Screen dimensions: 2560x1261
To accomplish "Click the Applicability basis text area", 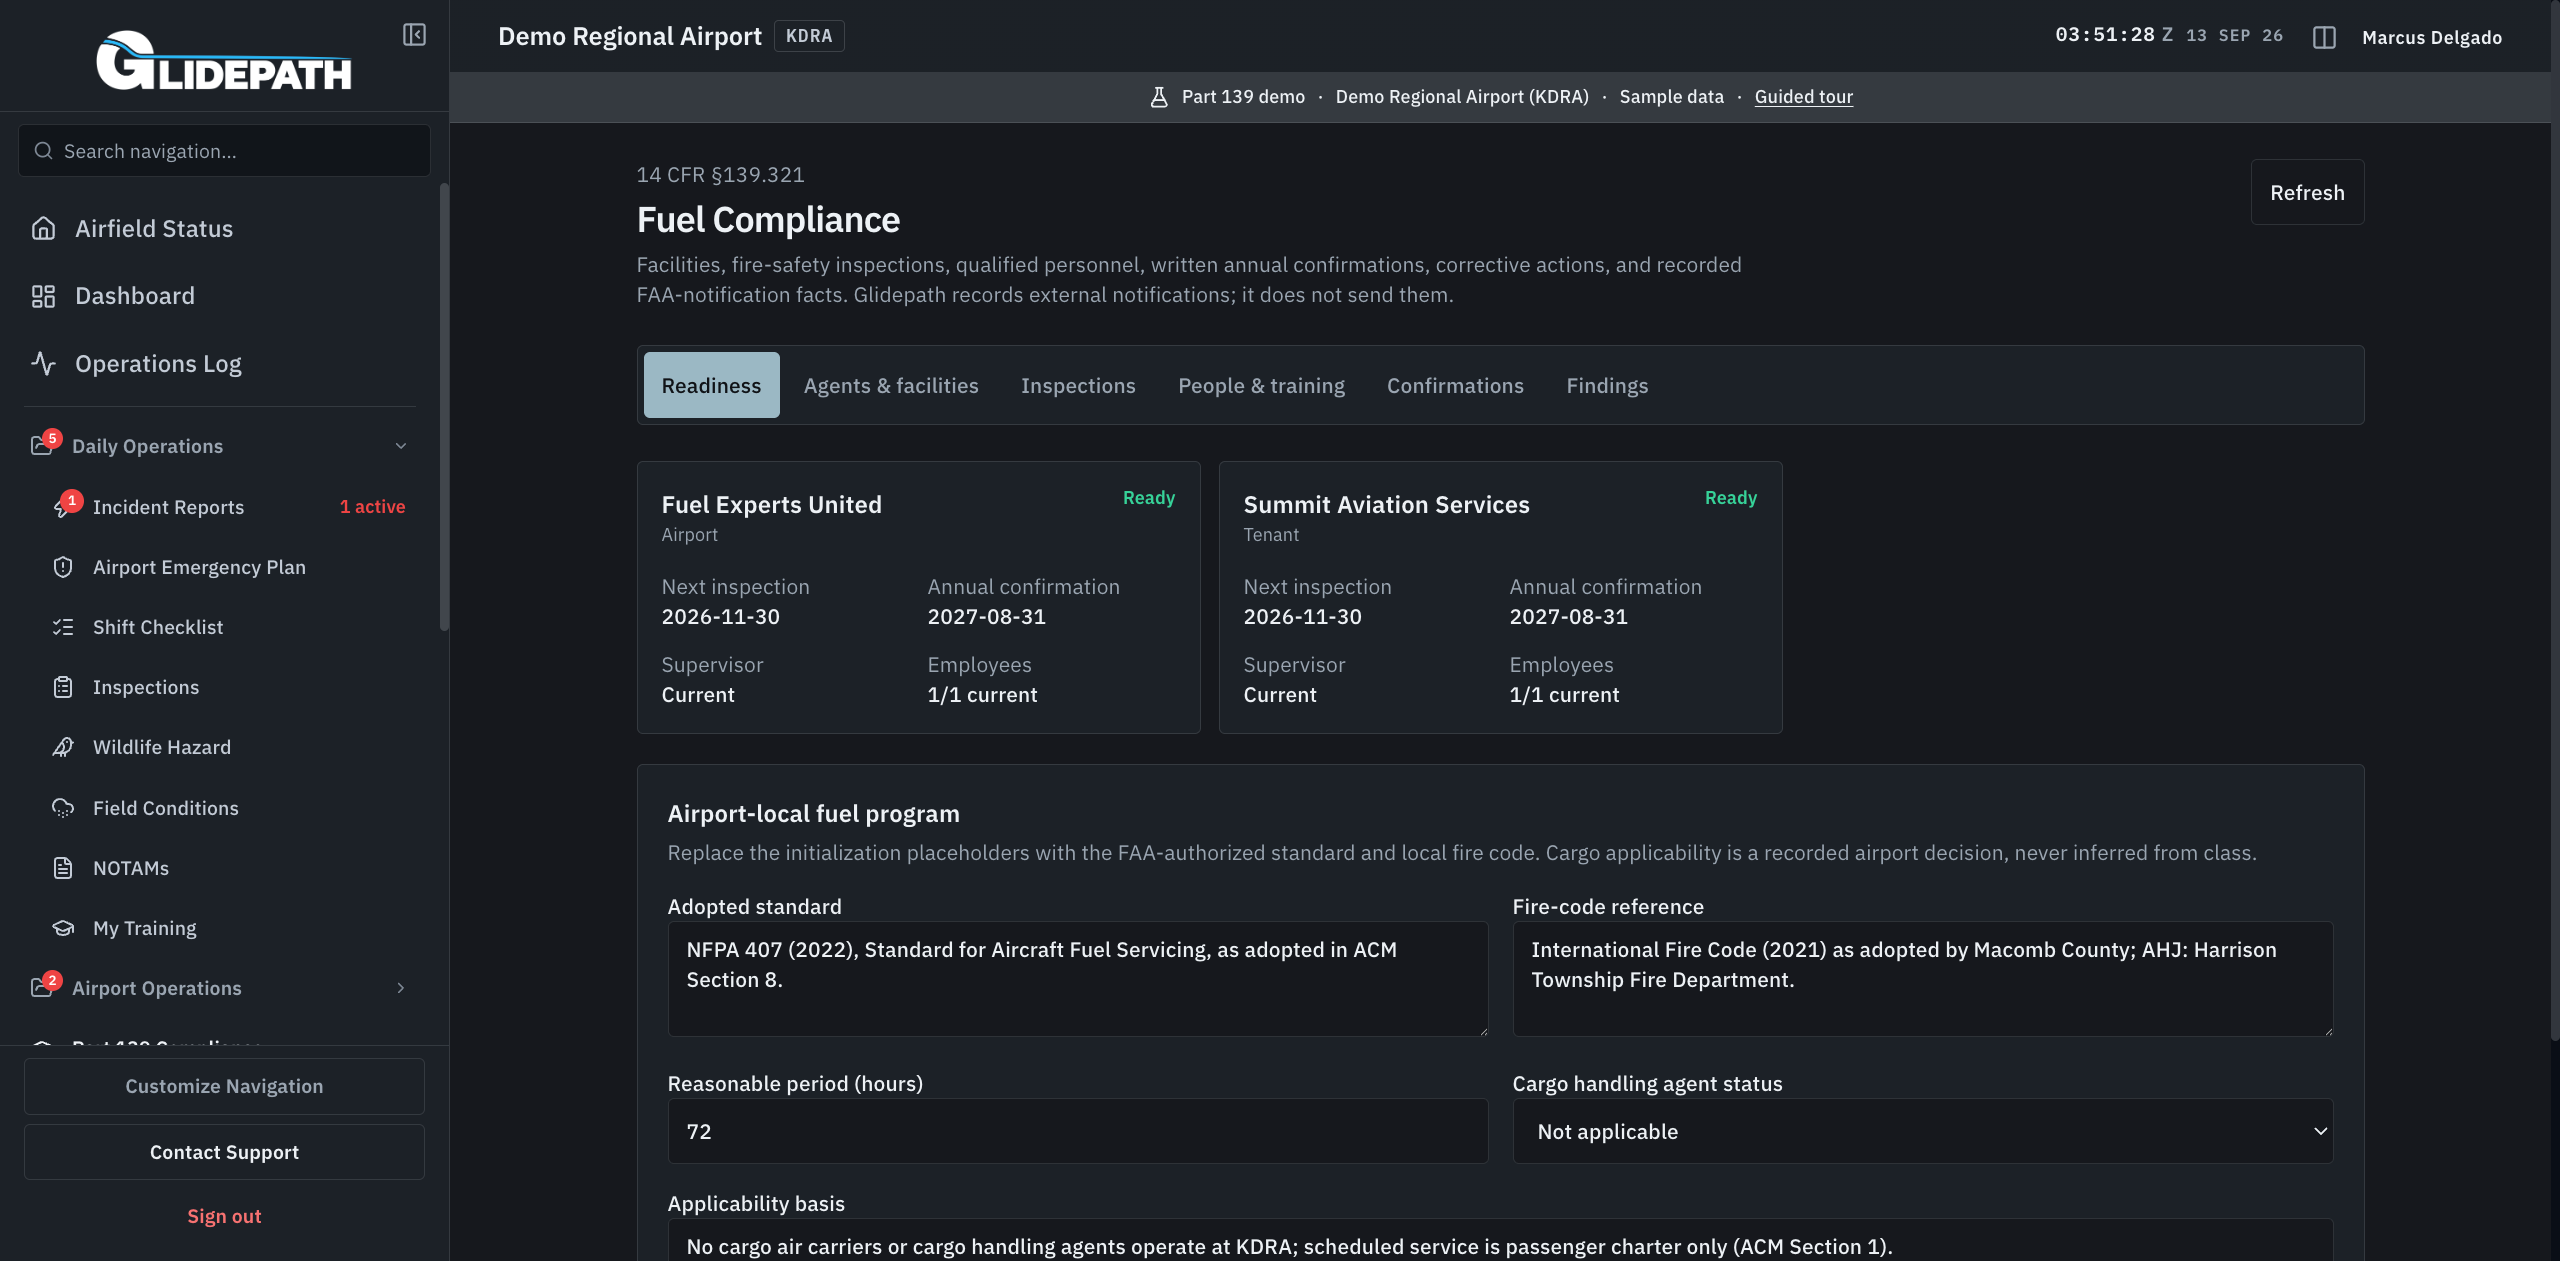I will pyautogui.click(x=1500, y=1241).
